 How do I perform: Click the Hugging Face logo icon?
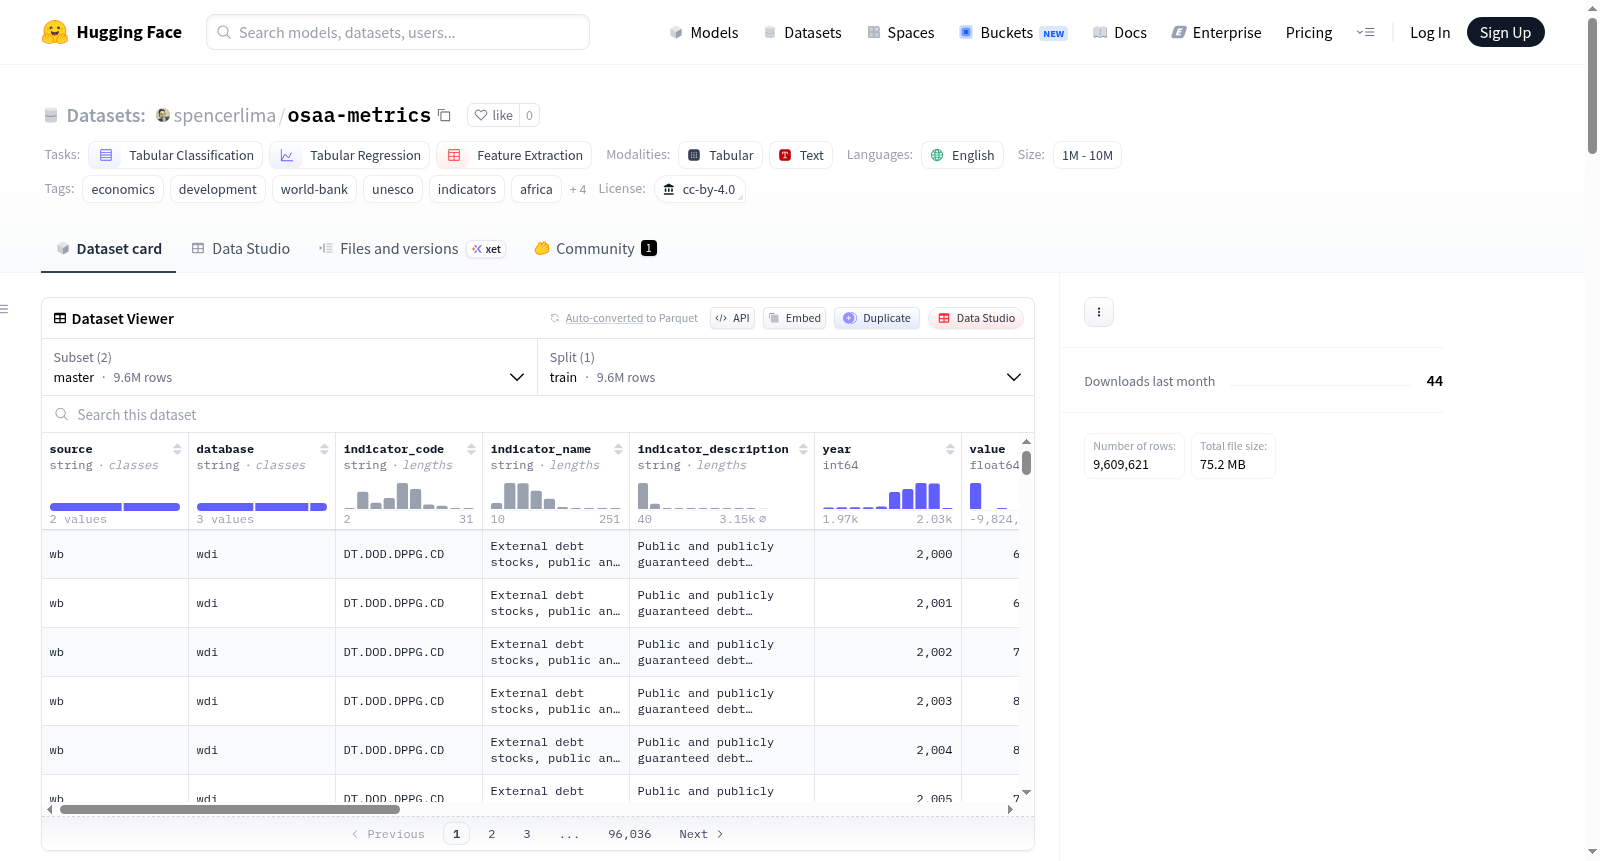click(x=55, y=32)
